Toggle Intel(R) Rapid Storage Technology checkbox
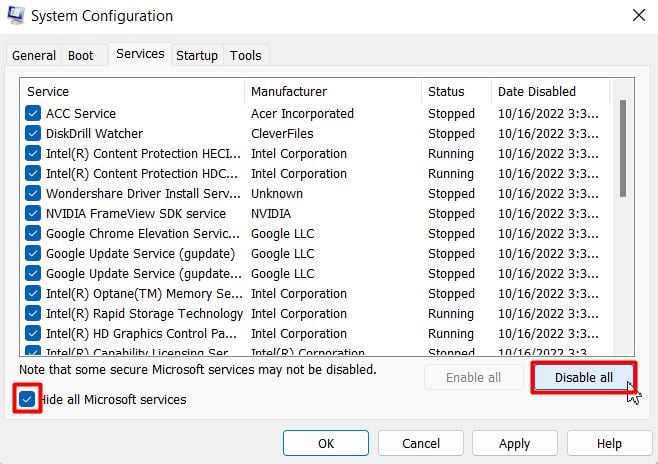Image resolution: width=658 pixels, height=464 pixels. pos(33,314)
